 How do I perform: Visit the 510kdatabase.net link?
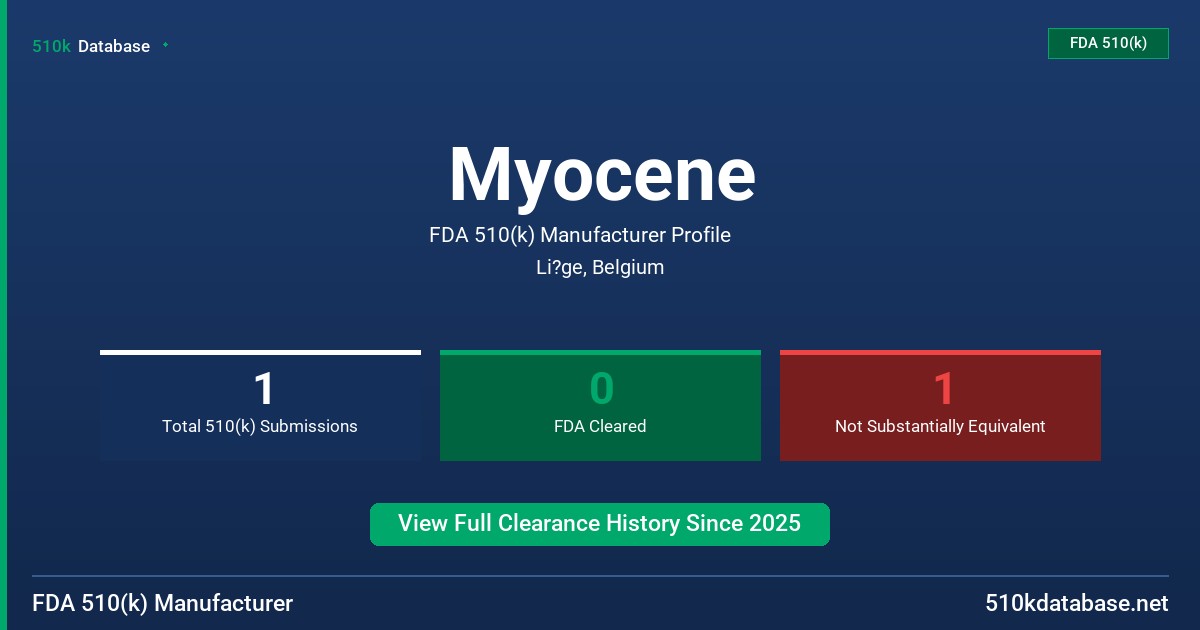tap(1077, 603)
